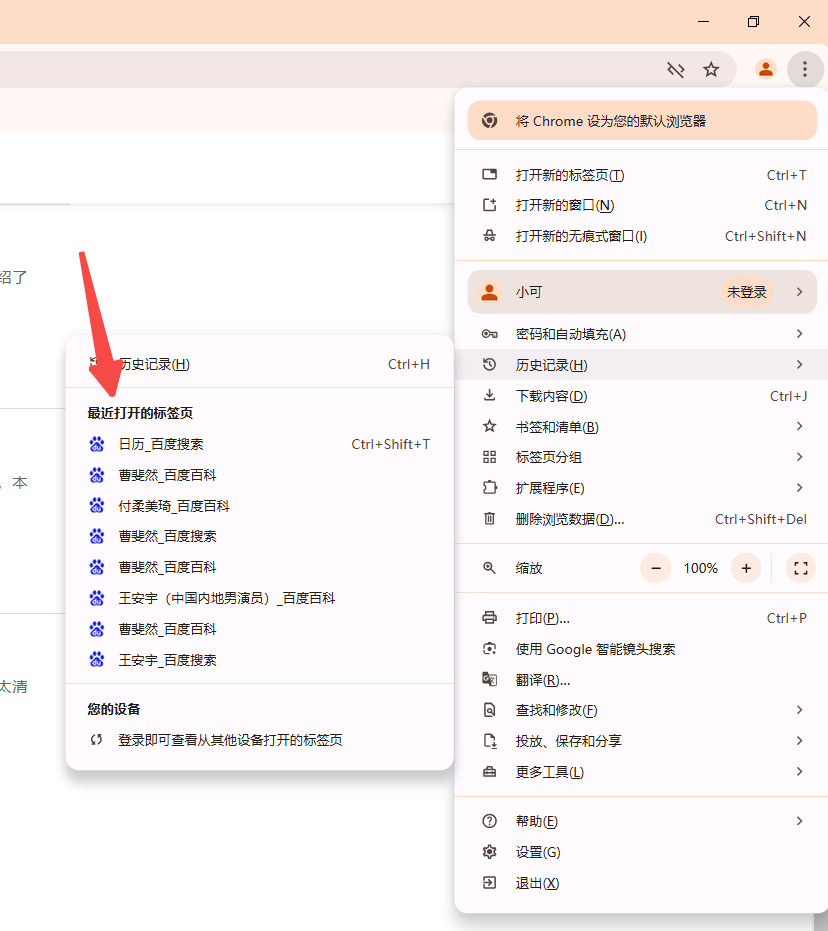828x931 pixels.
Task: Reopen 曹斐然_百度搜索 recent tab
Action: (260, 536)
